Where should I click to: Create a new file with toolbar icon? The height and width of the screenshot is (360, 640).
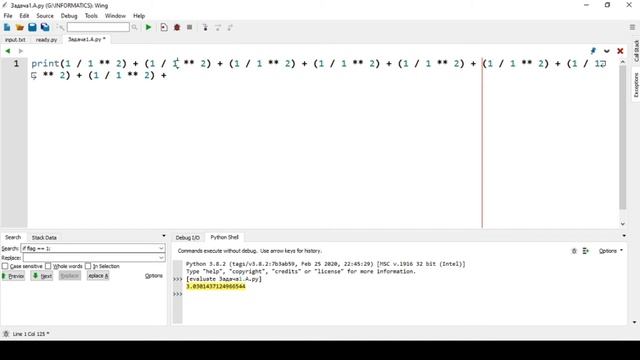coord(7,27)
